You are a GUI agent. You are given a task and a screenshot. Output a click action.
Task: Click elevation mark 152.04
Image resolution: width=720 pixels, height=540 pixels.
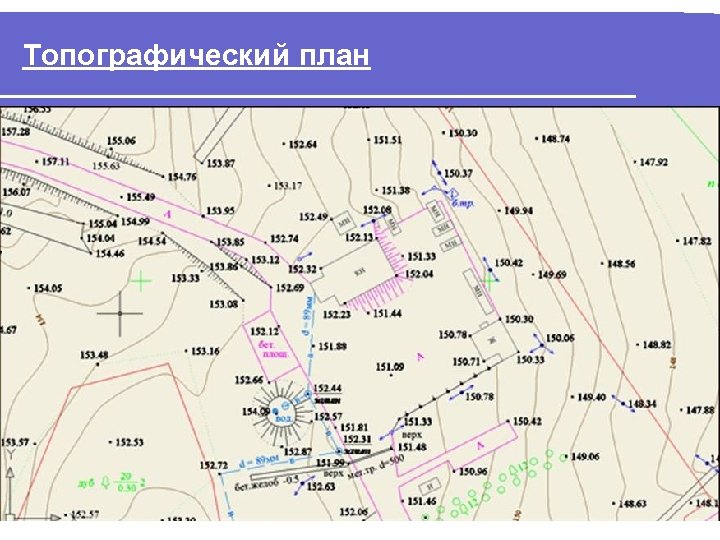tap(419, 274)
